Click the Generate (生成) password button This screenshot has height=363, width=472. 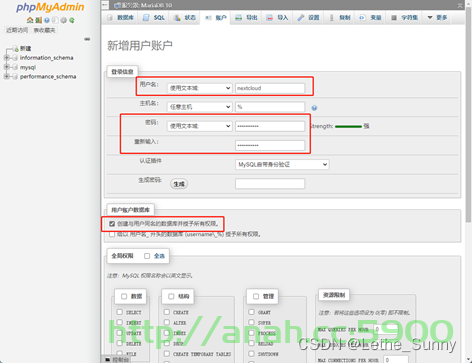[179, 184]
